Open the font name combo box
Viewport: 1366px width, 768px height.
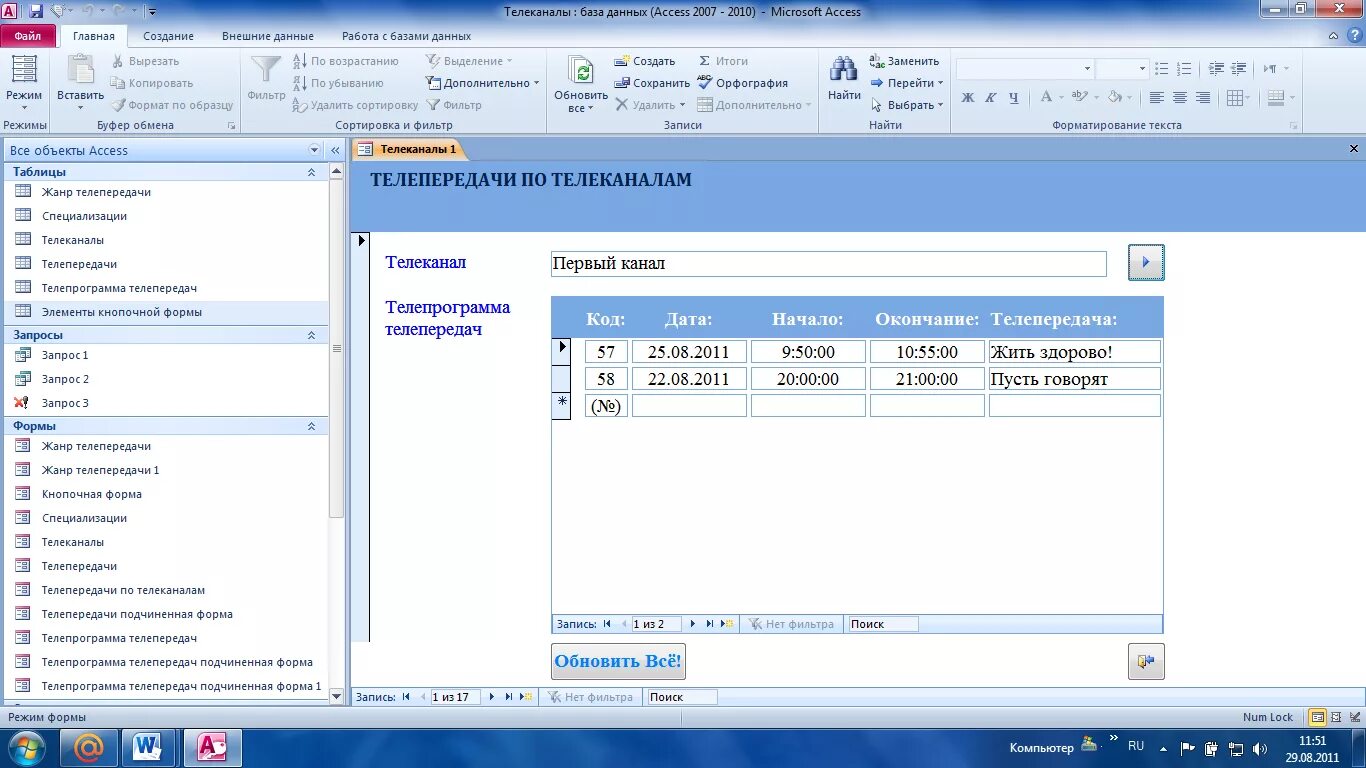1025,69
